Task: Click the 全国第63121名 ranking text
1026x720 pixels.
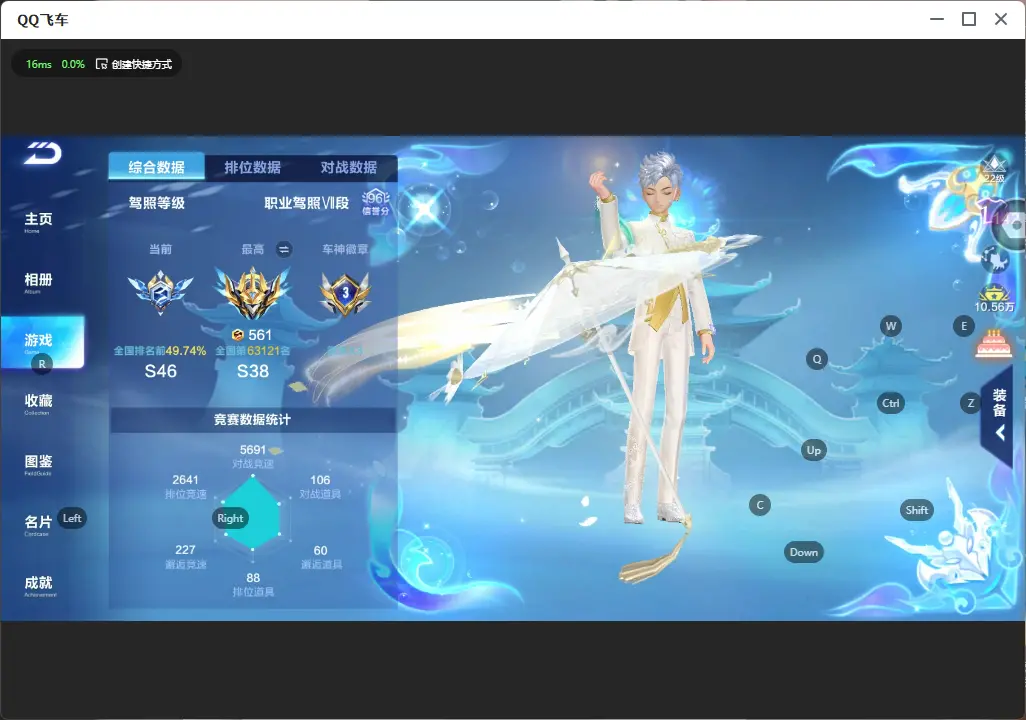Action: 253,351
